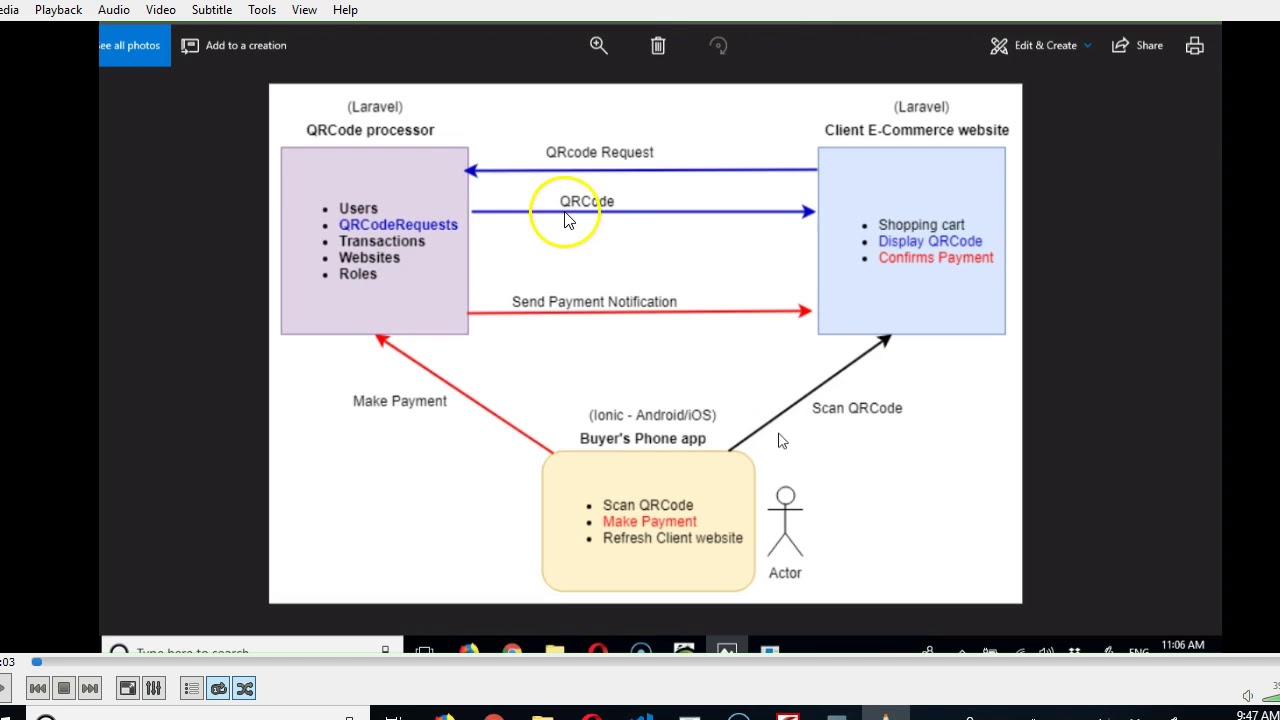Click Add to a creation
Image resolution: width=1280 pixels, height=720 pixels.
pos(234,45)
